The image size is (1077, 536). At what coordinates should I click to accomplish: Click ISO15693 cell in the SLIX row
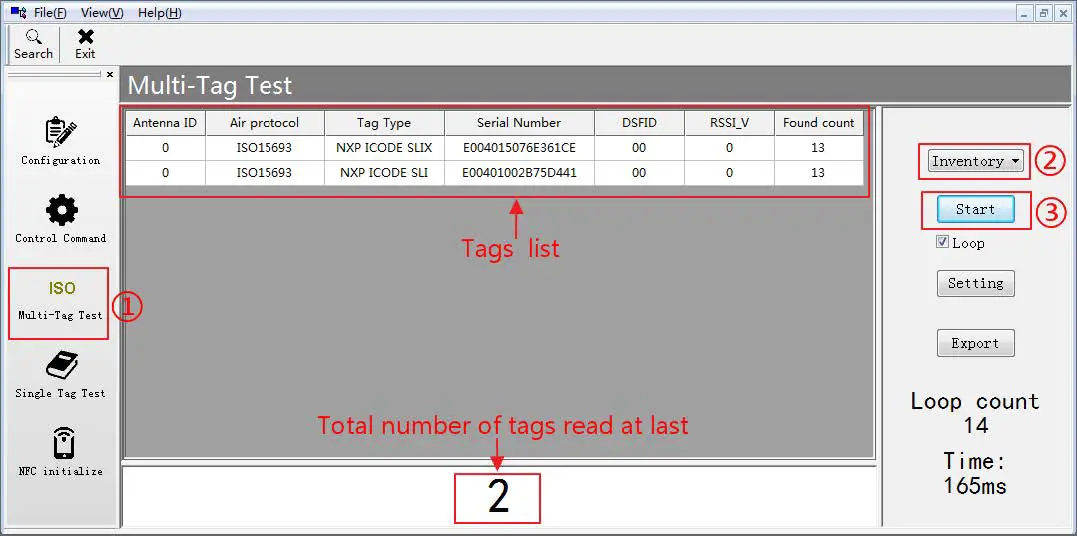click(264, 148)
